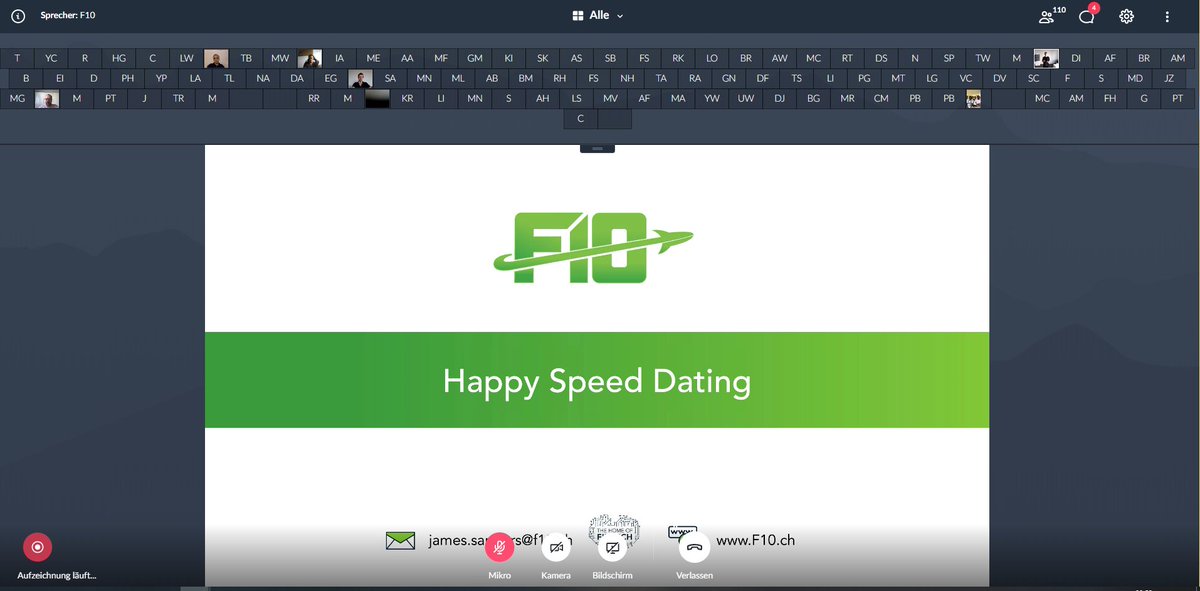This screenshot has height=591, width=1200.
Task: Select the video tile between LW and TB
Action: tap(216, 58)
